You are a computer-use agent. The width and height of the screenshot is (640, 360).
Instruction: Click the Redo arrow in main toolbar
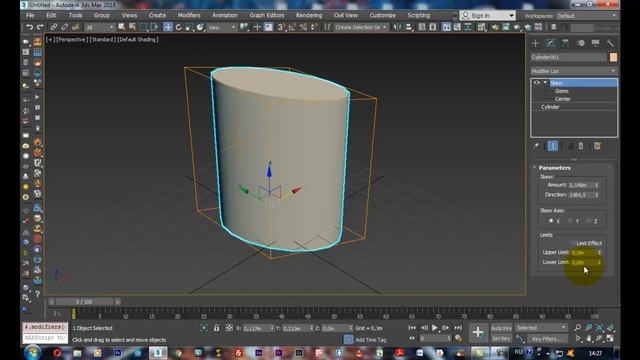click(x=40, y=27)
